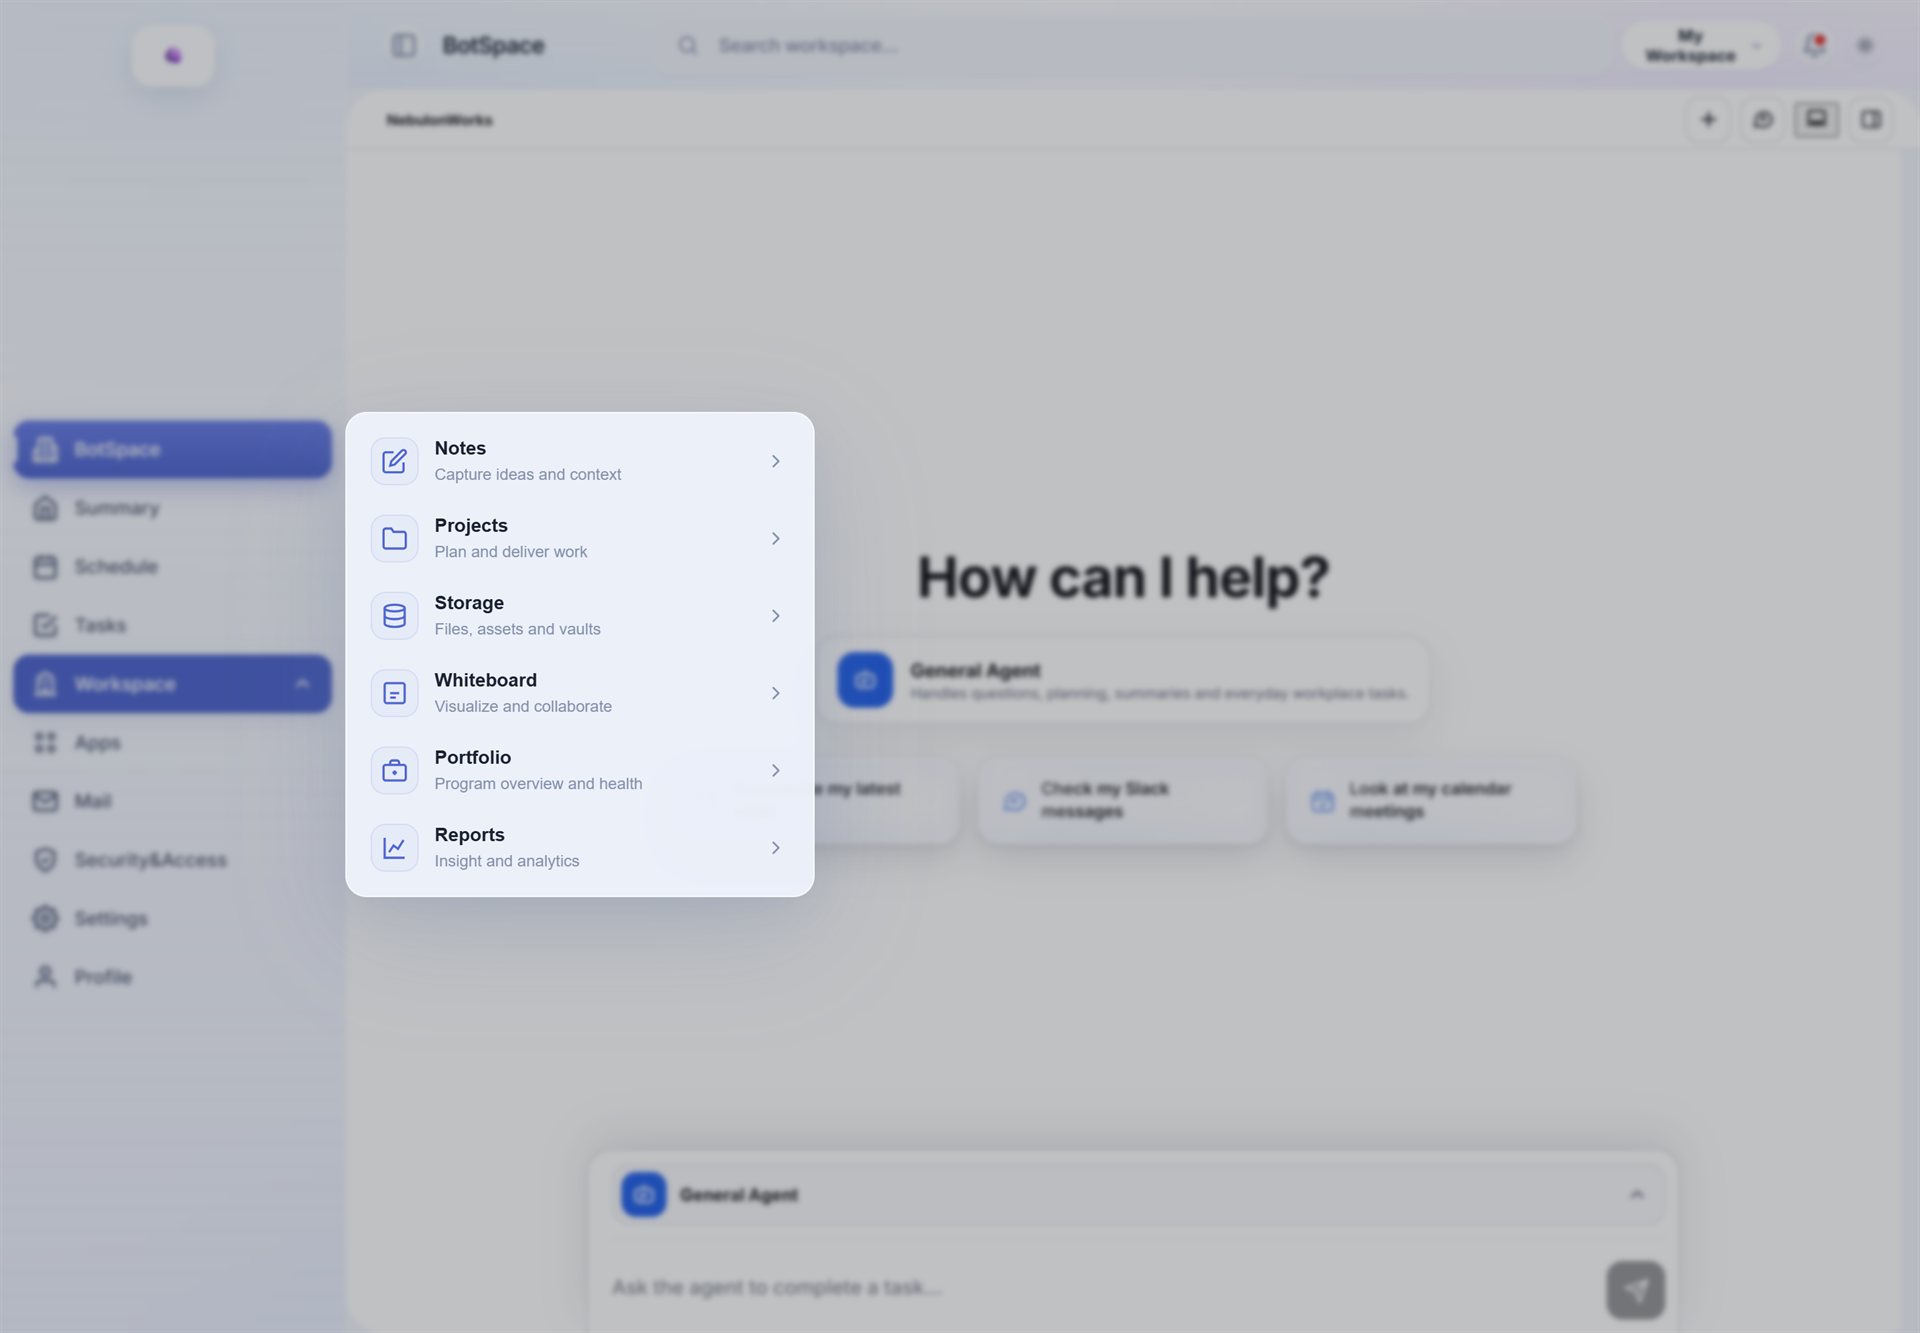Viewport: 1920px width, 1333px height.
Task: Open Tasks in the sidebar
Action: click(173, 625)
